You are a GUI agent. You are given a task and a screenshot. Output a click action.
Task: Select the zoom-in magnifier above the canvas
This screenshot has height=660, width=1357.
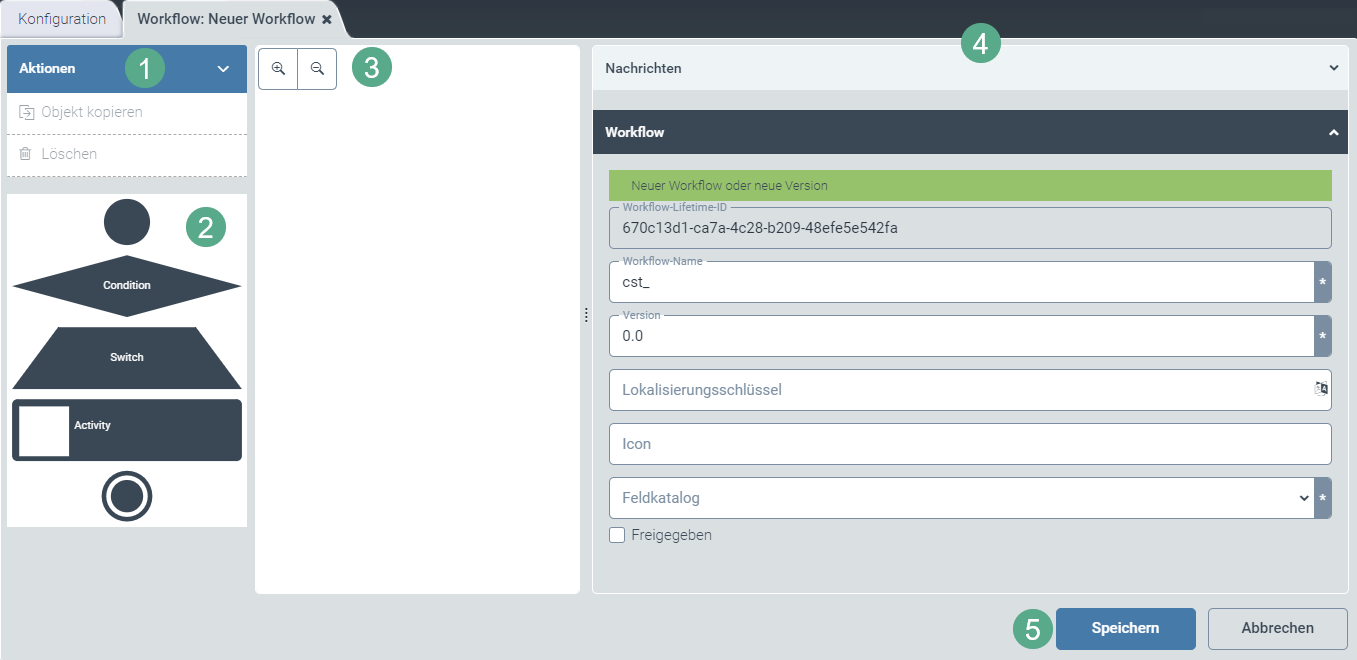point(277,68)
